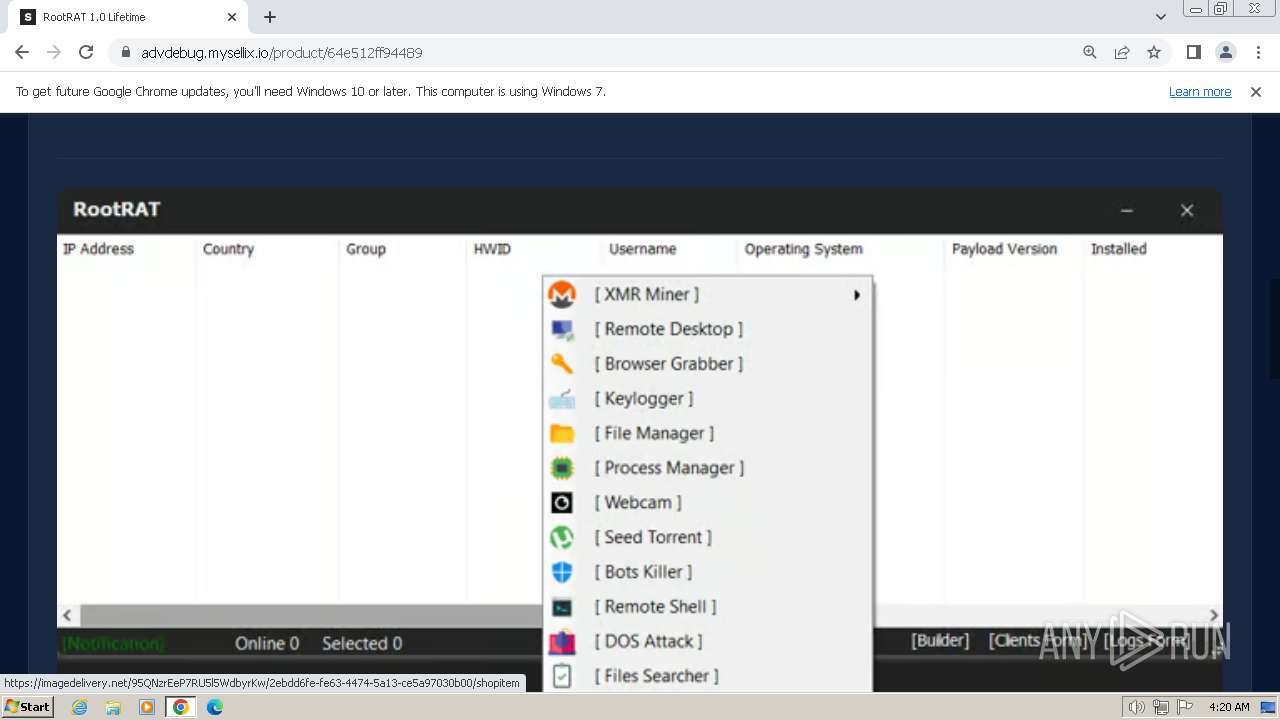Open Action Center flag in the tray

click(x=1185, y=707)
